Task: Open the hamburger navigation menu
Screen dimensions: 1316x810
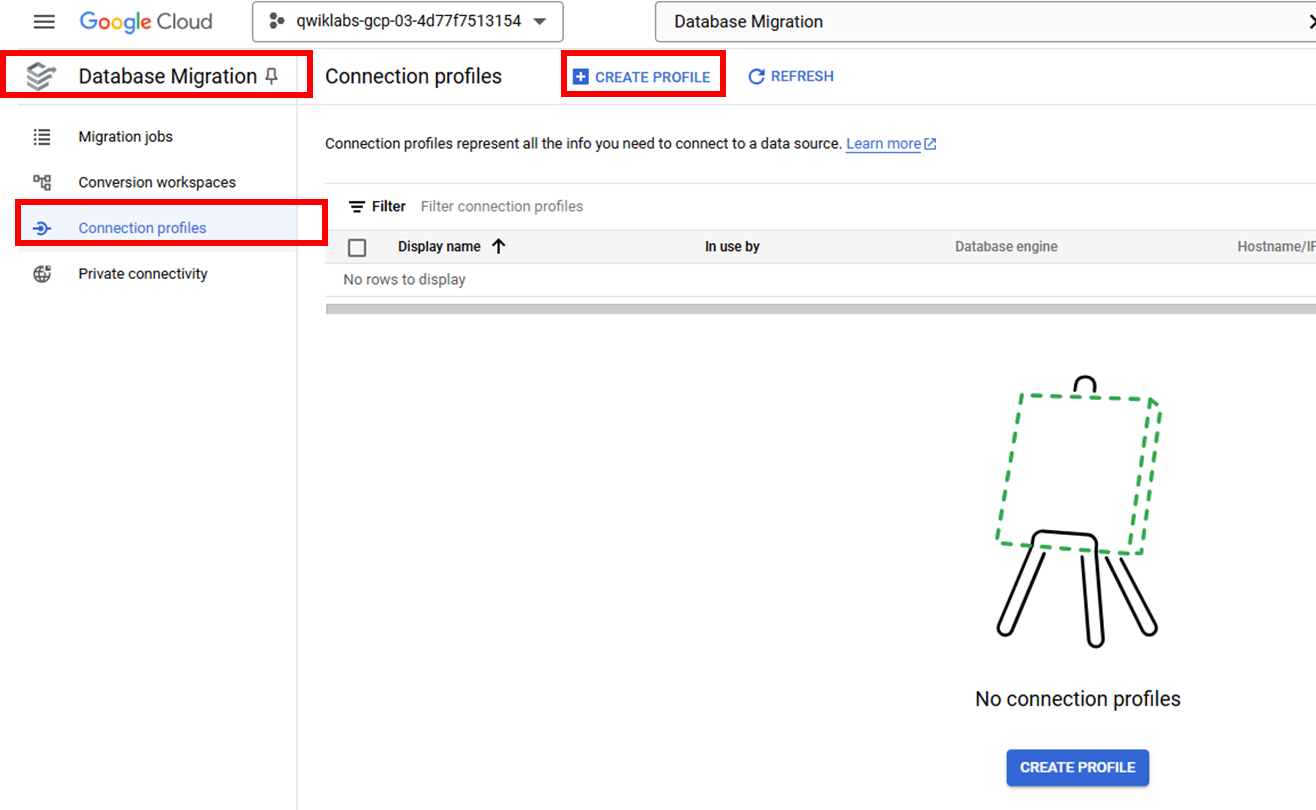Action: [x=44, y=21]
